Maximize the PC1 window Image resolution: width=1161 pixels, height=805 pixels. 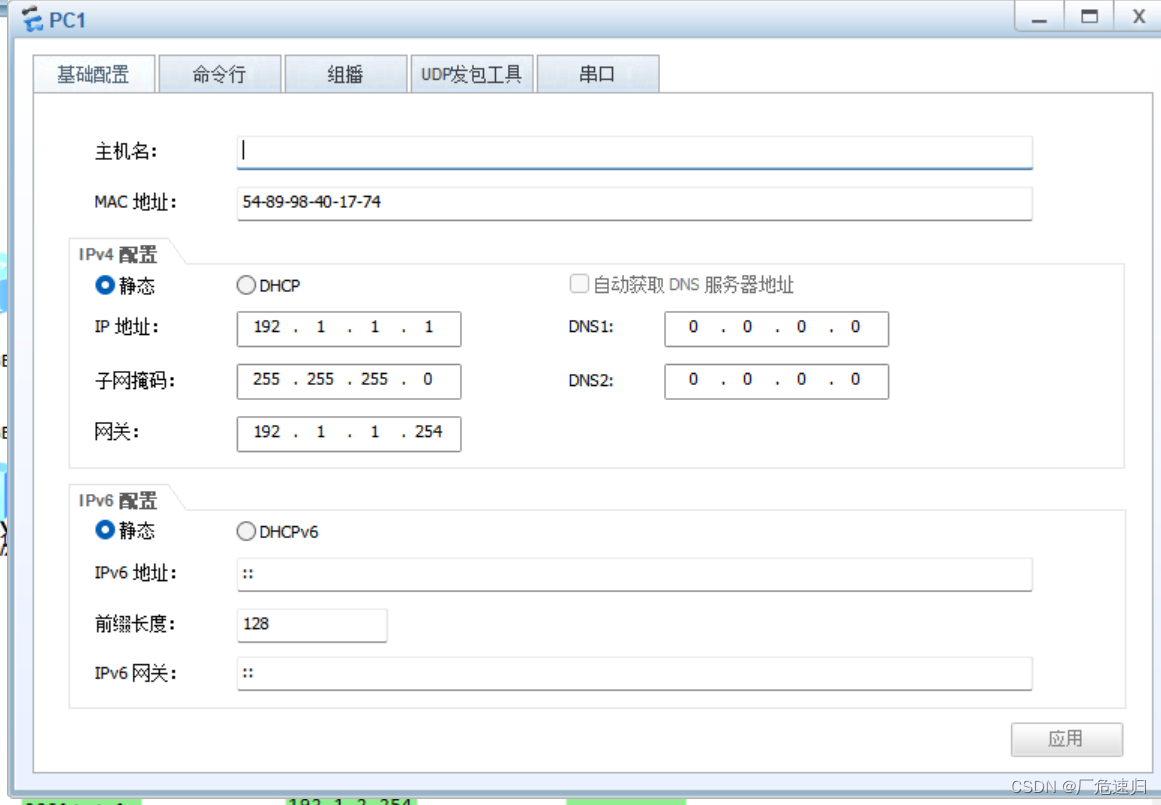(x=1089, y=16)
